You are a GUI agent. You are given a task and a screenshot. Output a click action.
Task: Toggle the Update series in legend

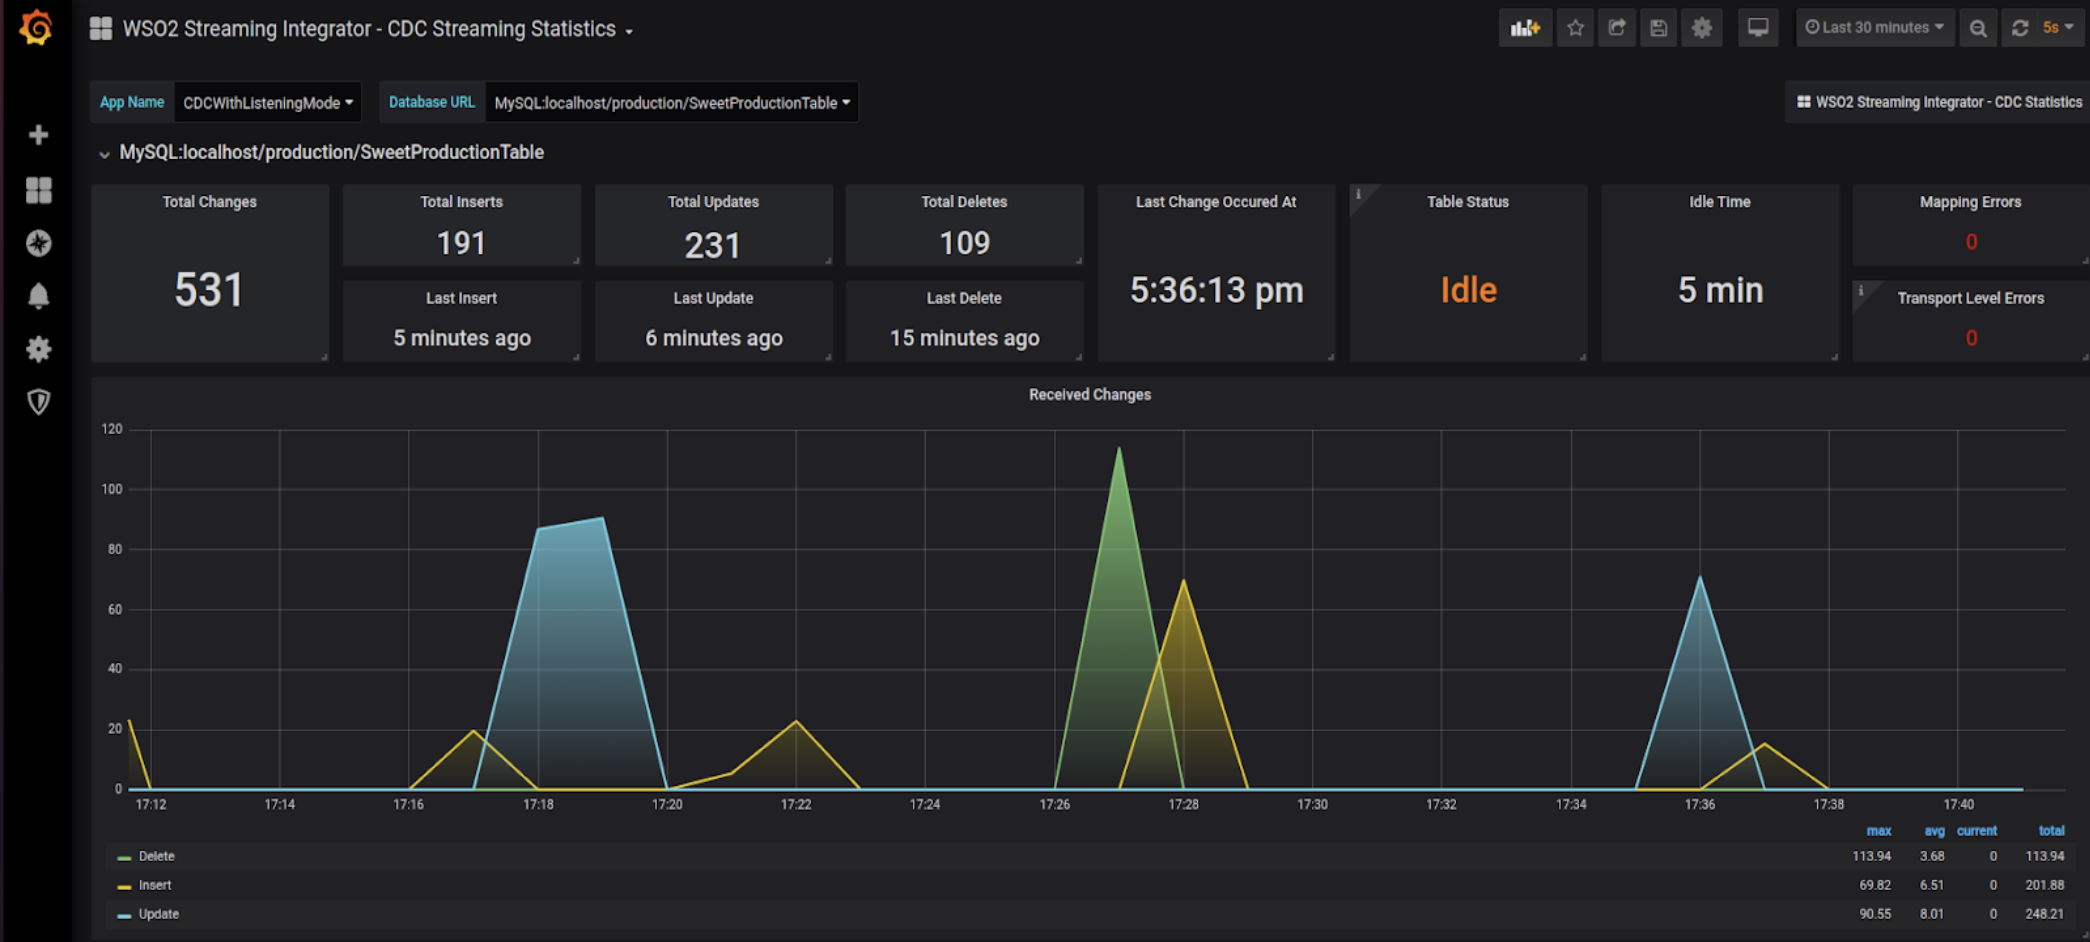coord(159,915)
